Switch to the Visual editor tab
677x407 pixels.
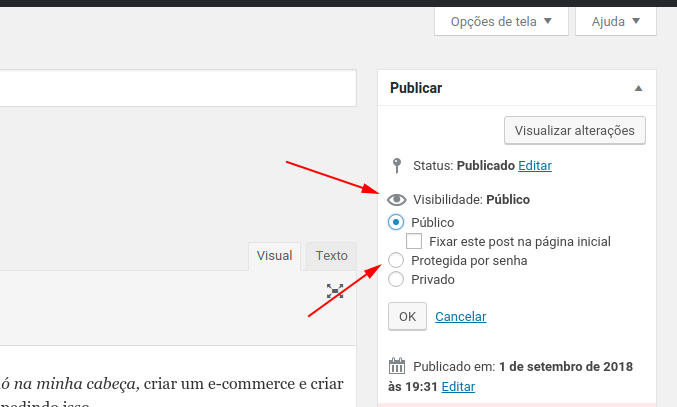(x=275, y=256)
